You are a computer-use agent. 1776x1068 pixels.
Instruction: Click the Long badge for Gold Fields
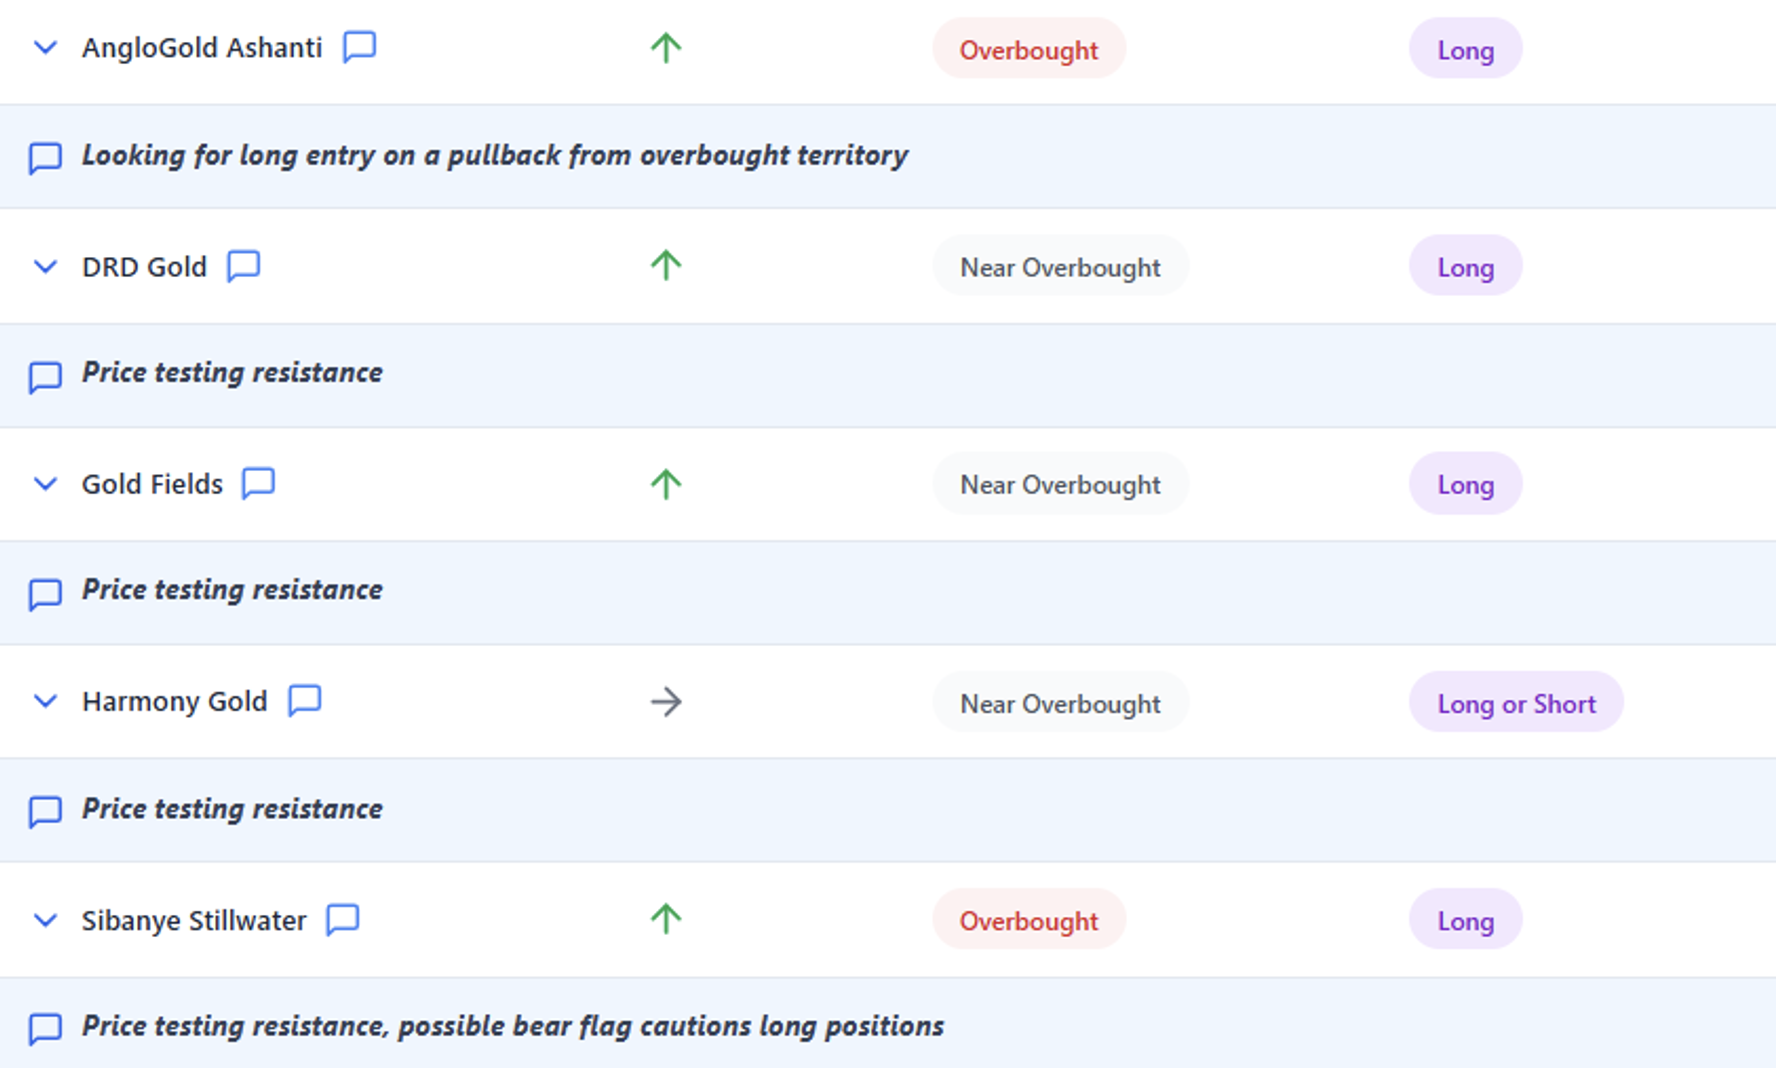pos(1465,484)
